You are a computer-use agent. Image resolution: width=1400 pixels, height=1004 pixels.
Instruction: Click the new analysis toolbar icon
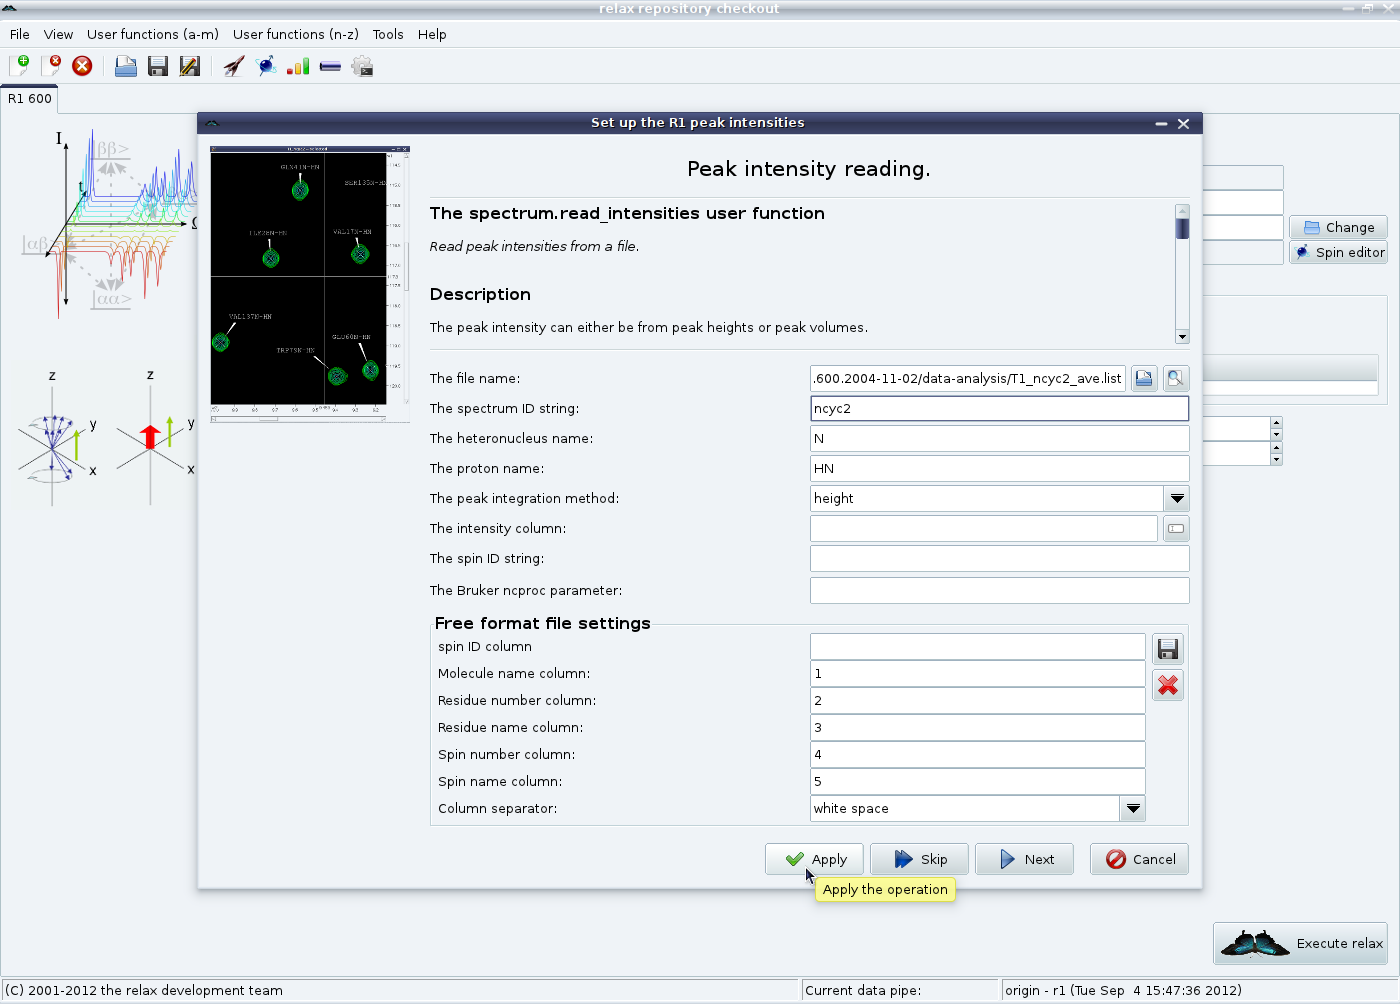(20, 66)
